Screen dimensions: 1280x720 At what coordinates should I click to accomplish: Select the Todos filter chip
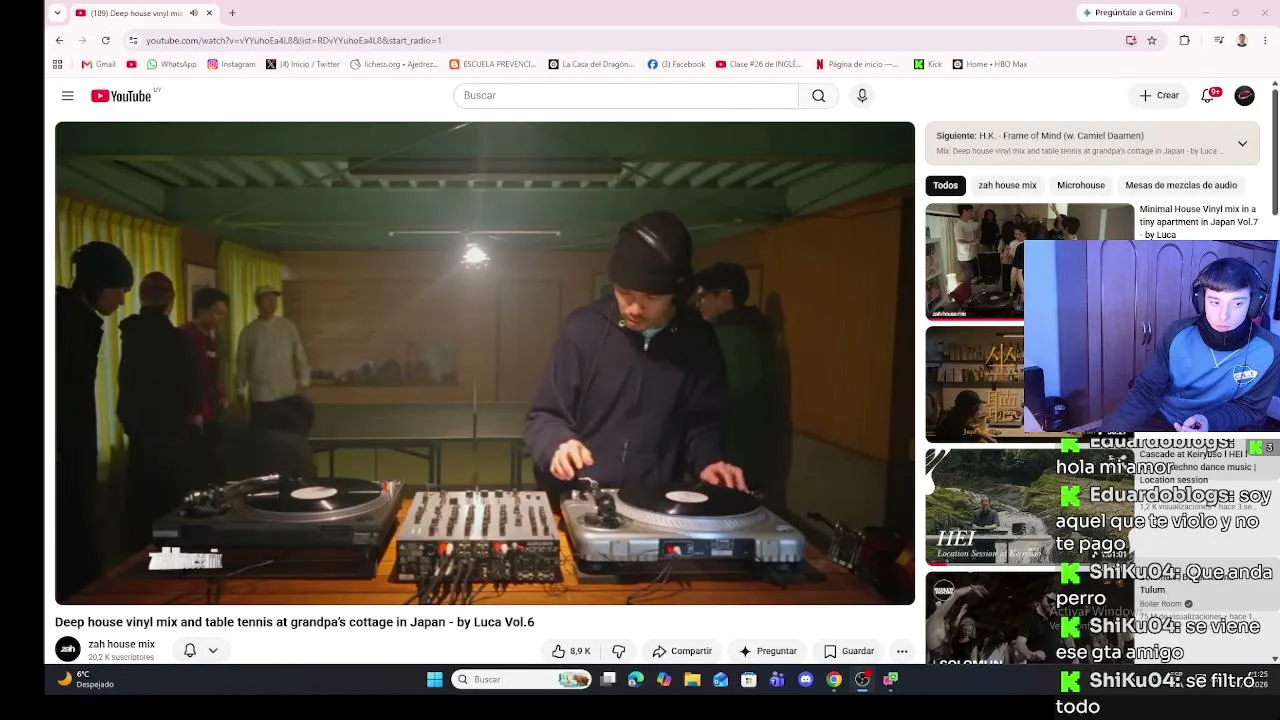pos(945,185)
